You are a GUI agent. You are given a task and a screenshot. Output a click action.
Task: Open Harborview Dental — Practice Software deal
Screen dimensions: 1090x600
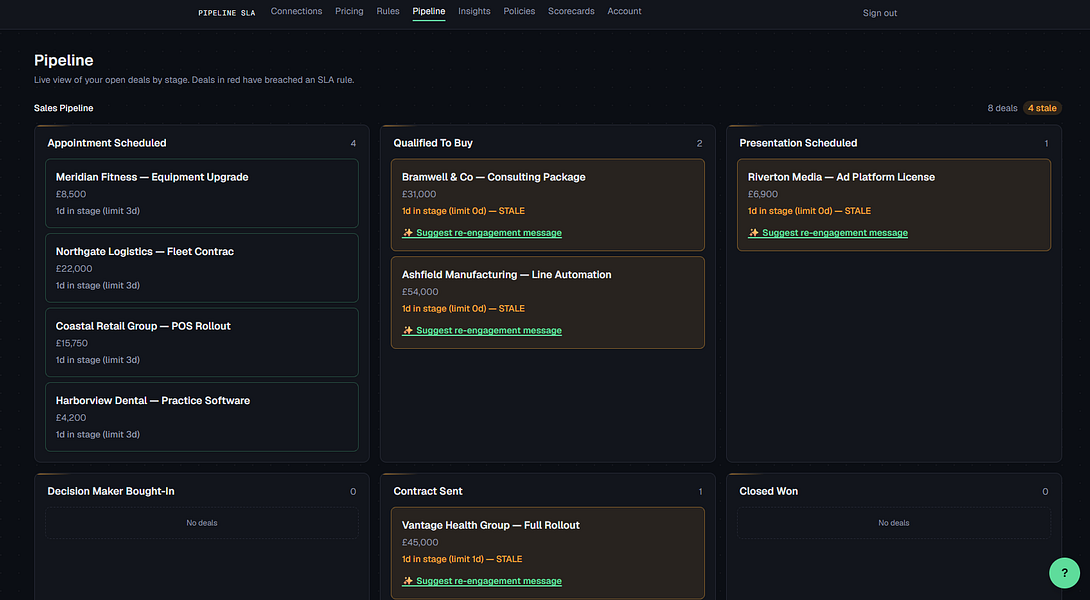pyautogui.click(x=202, y=416)
